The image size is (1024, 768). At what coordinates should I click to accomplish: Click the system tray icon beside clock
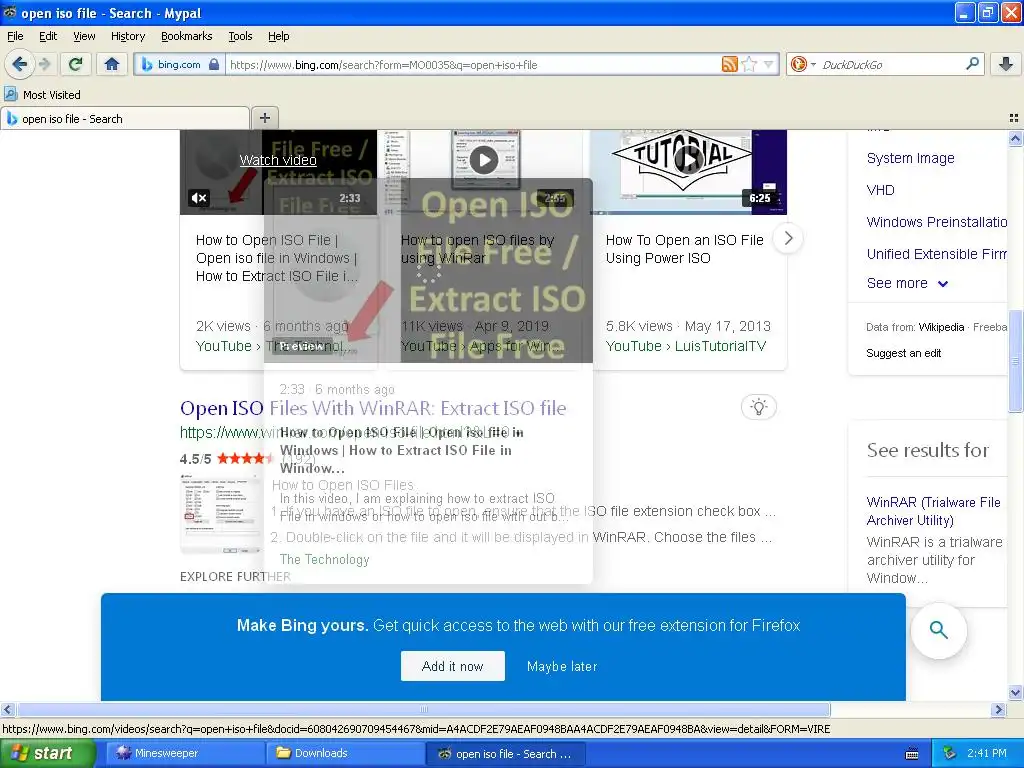[950, 753]
